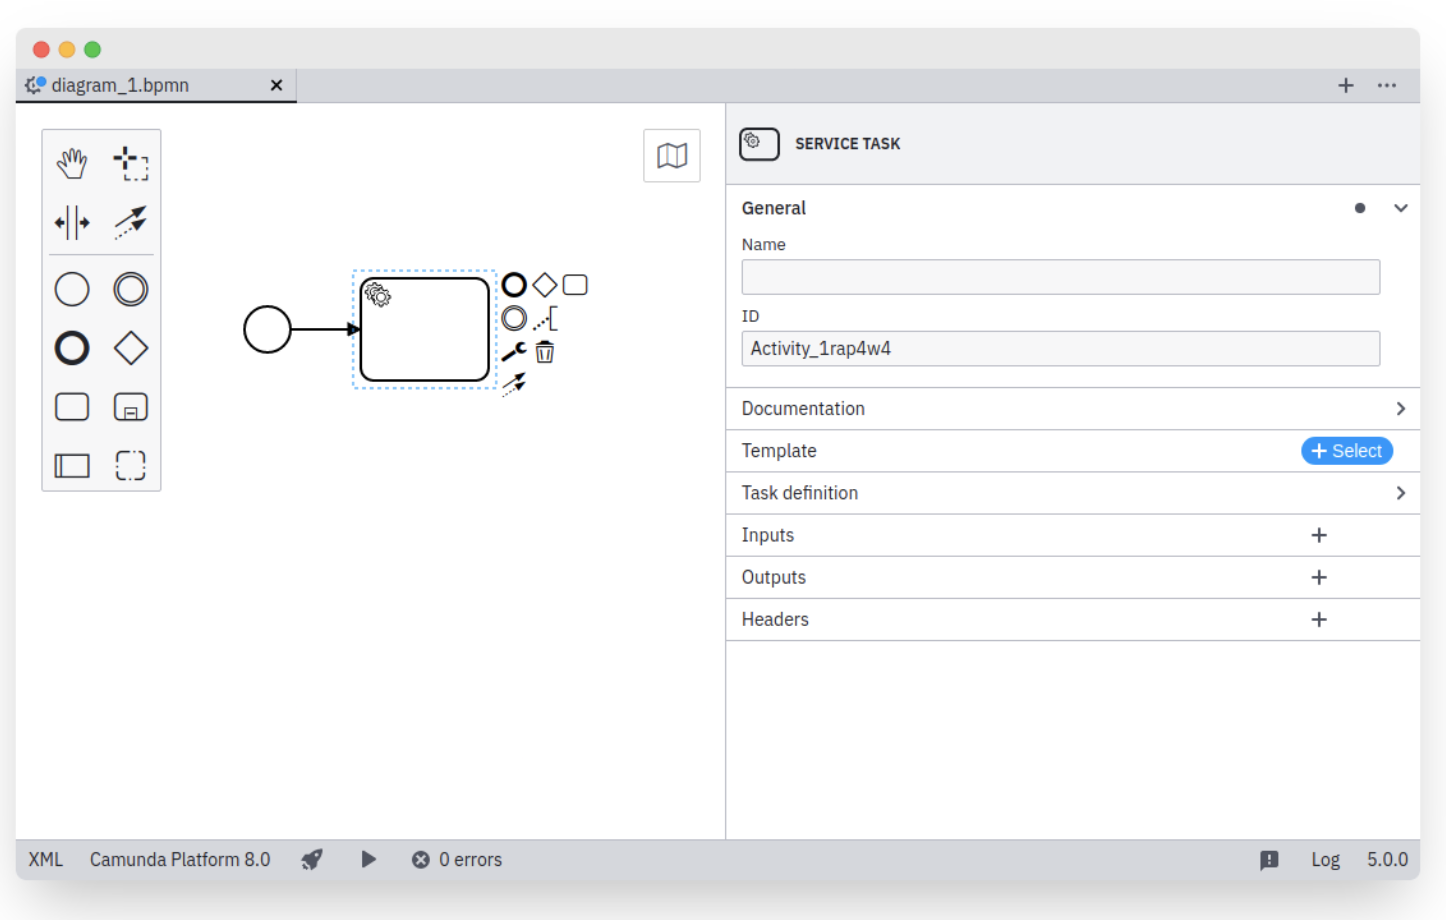Collapse the General section
1446x920 pixels.
[1401, 208]
